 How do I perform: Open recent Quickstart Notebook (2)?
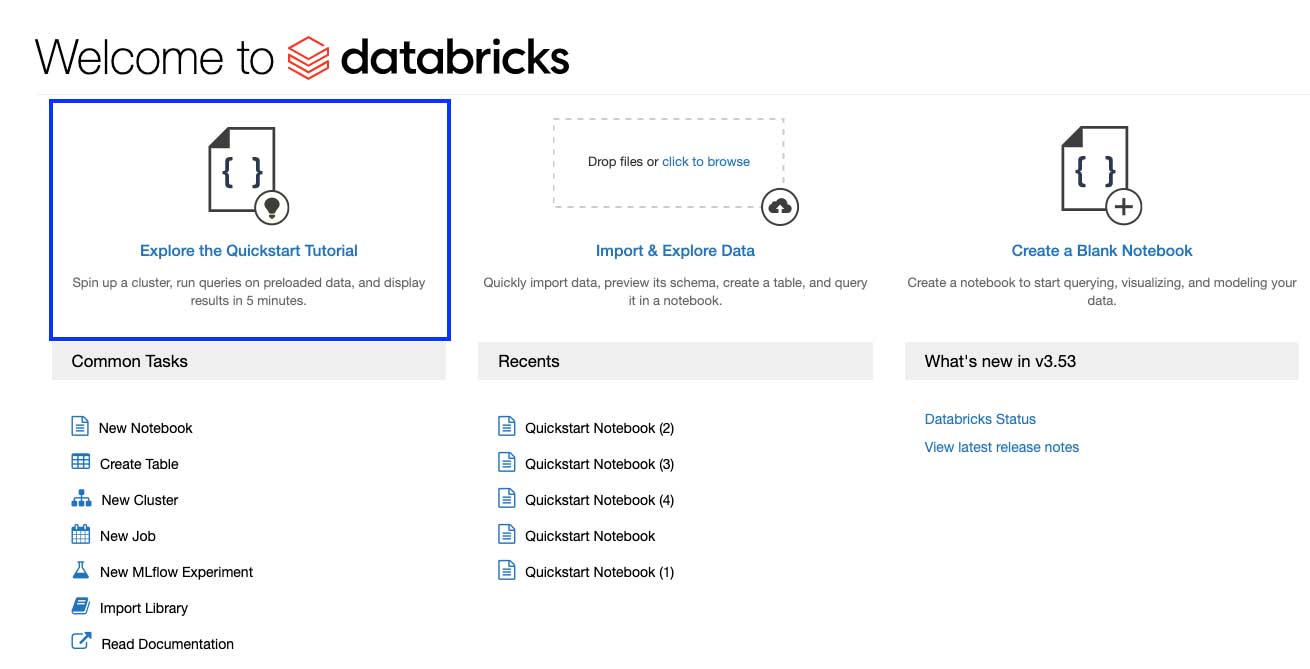point(599,428)
